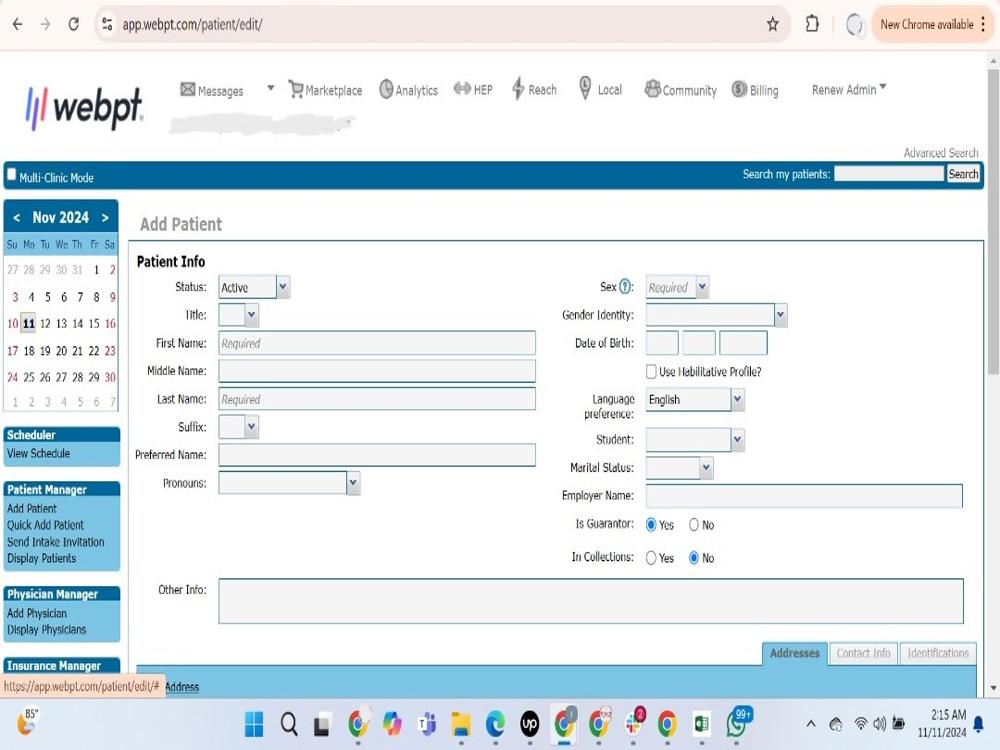Open Excel from taskbar
Viewport: 1000px width, 750px height.
tap(702, 724)
